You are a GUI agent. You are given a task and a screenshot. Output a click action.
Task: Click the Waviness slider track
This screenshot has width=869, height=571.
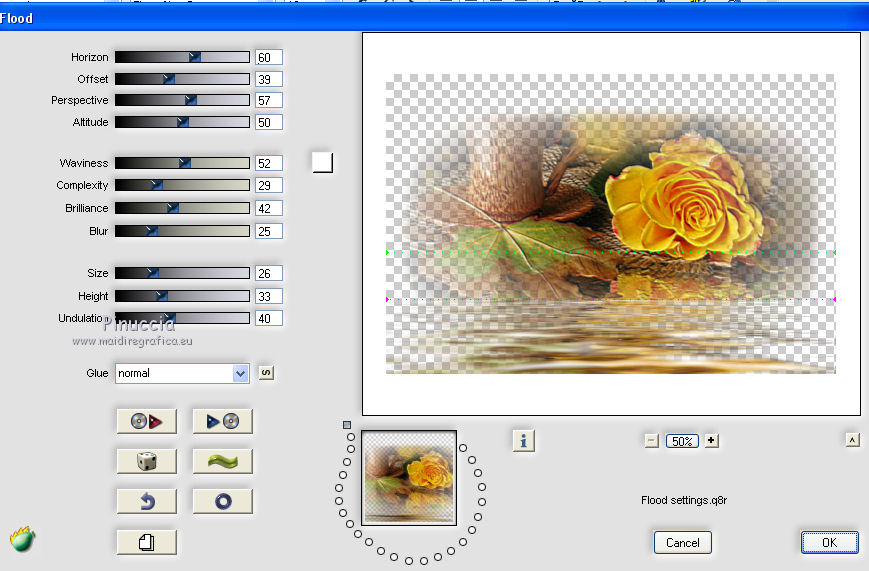coord(182,163)
